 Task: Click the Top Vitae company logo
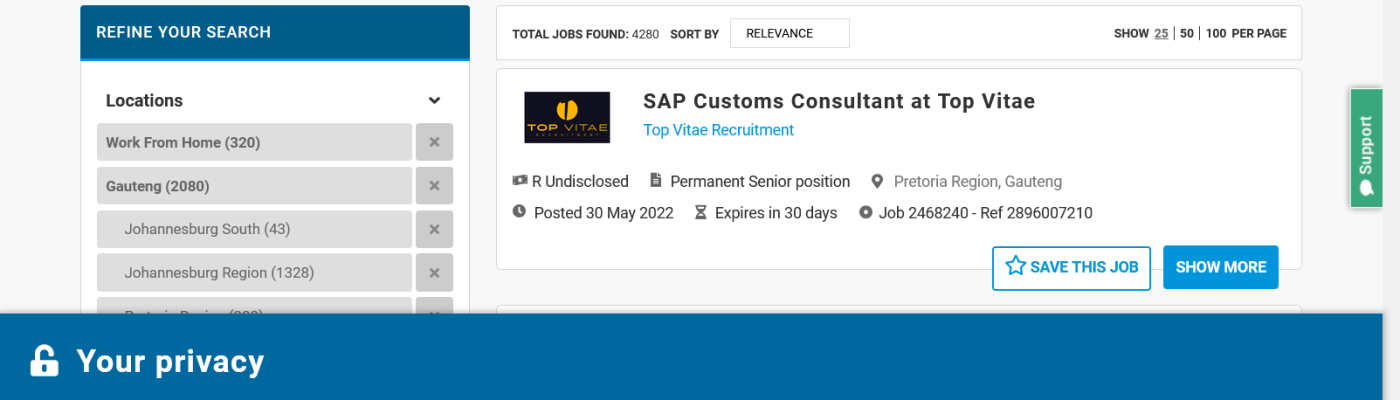tap(567, 117)
